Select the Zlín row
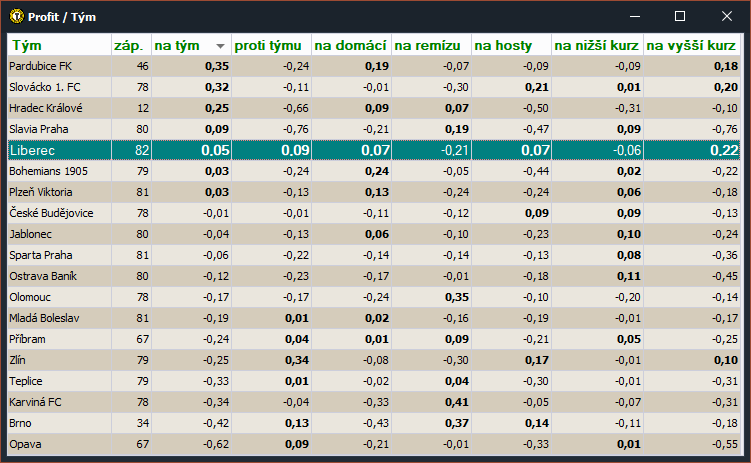Viewport: 751px width, 463px height. coord(374,360)
